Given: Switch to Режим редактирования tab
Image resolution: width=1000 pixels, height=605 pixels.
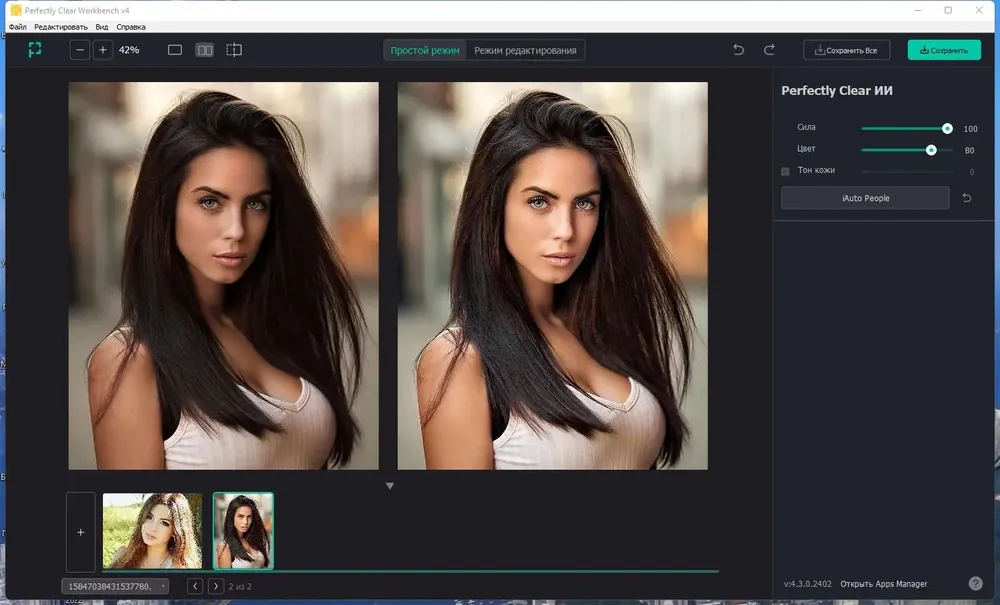Looking at the screenshot, I should (525, 50).
